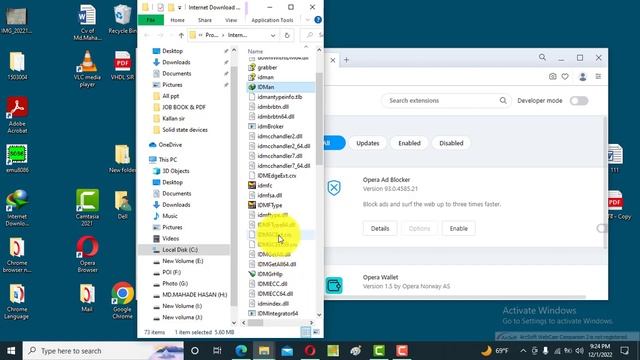Image resolution: width=640 pixels, height=360 pixels.
Task: Show hidden system tray icons
Action: coord(523,351)
